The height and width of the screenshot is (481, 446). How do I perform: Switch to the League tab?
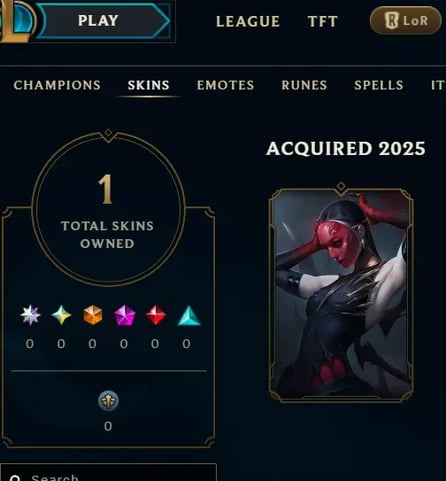click(x=248, y=21)
